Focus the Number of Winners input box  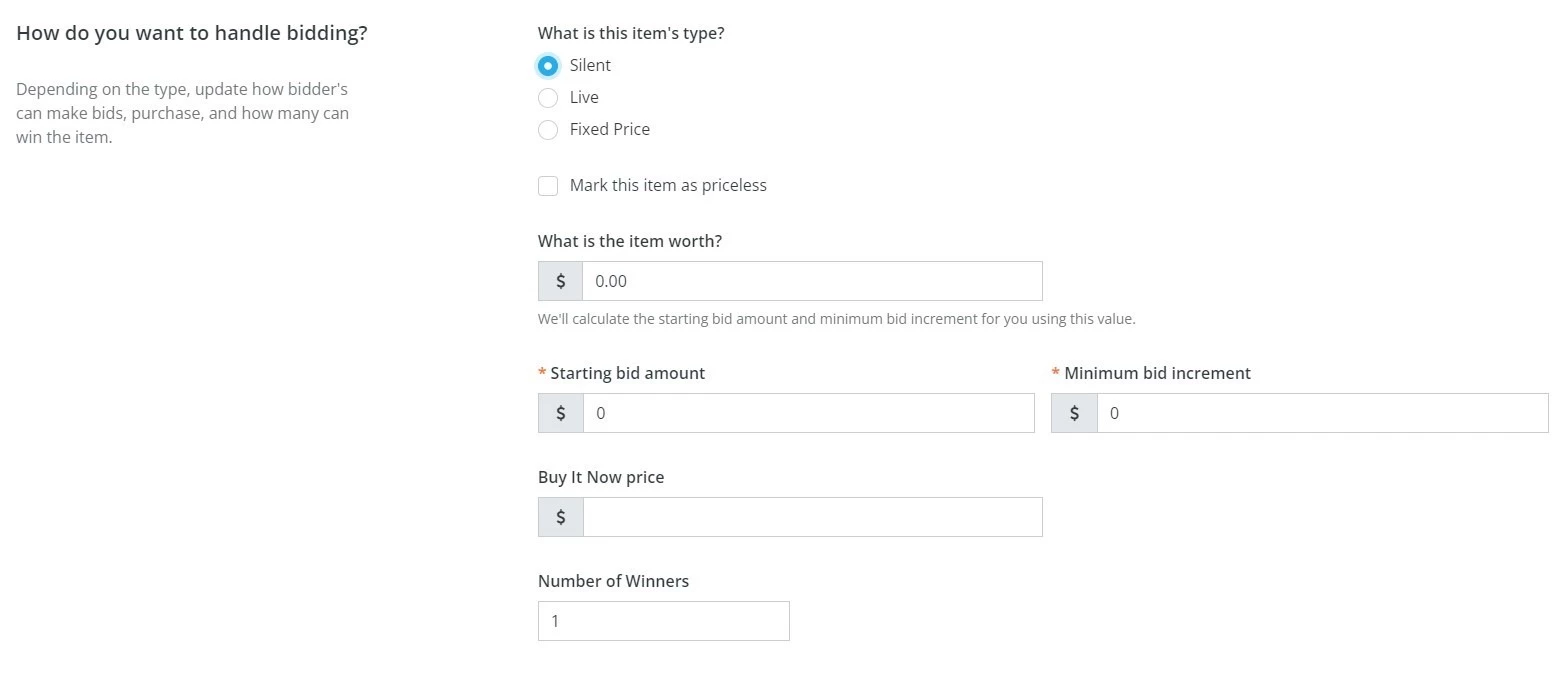[x=663, y=621]
